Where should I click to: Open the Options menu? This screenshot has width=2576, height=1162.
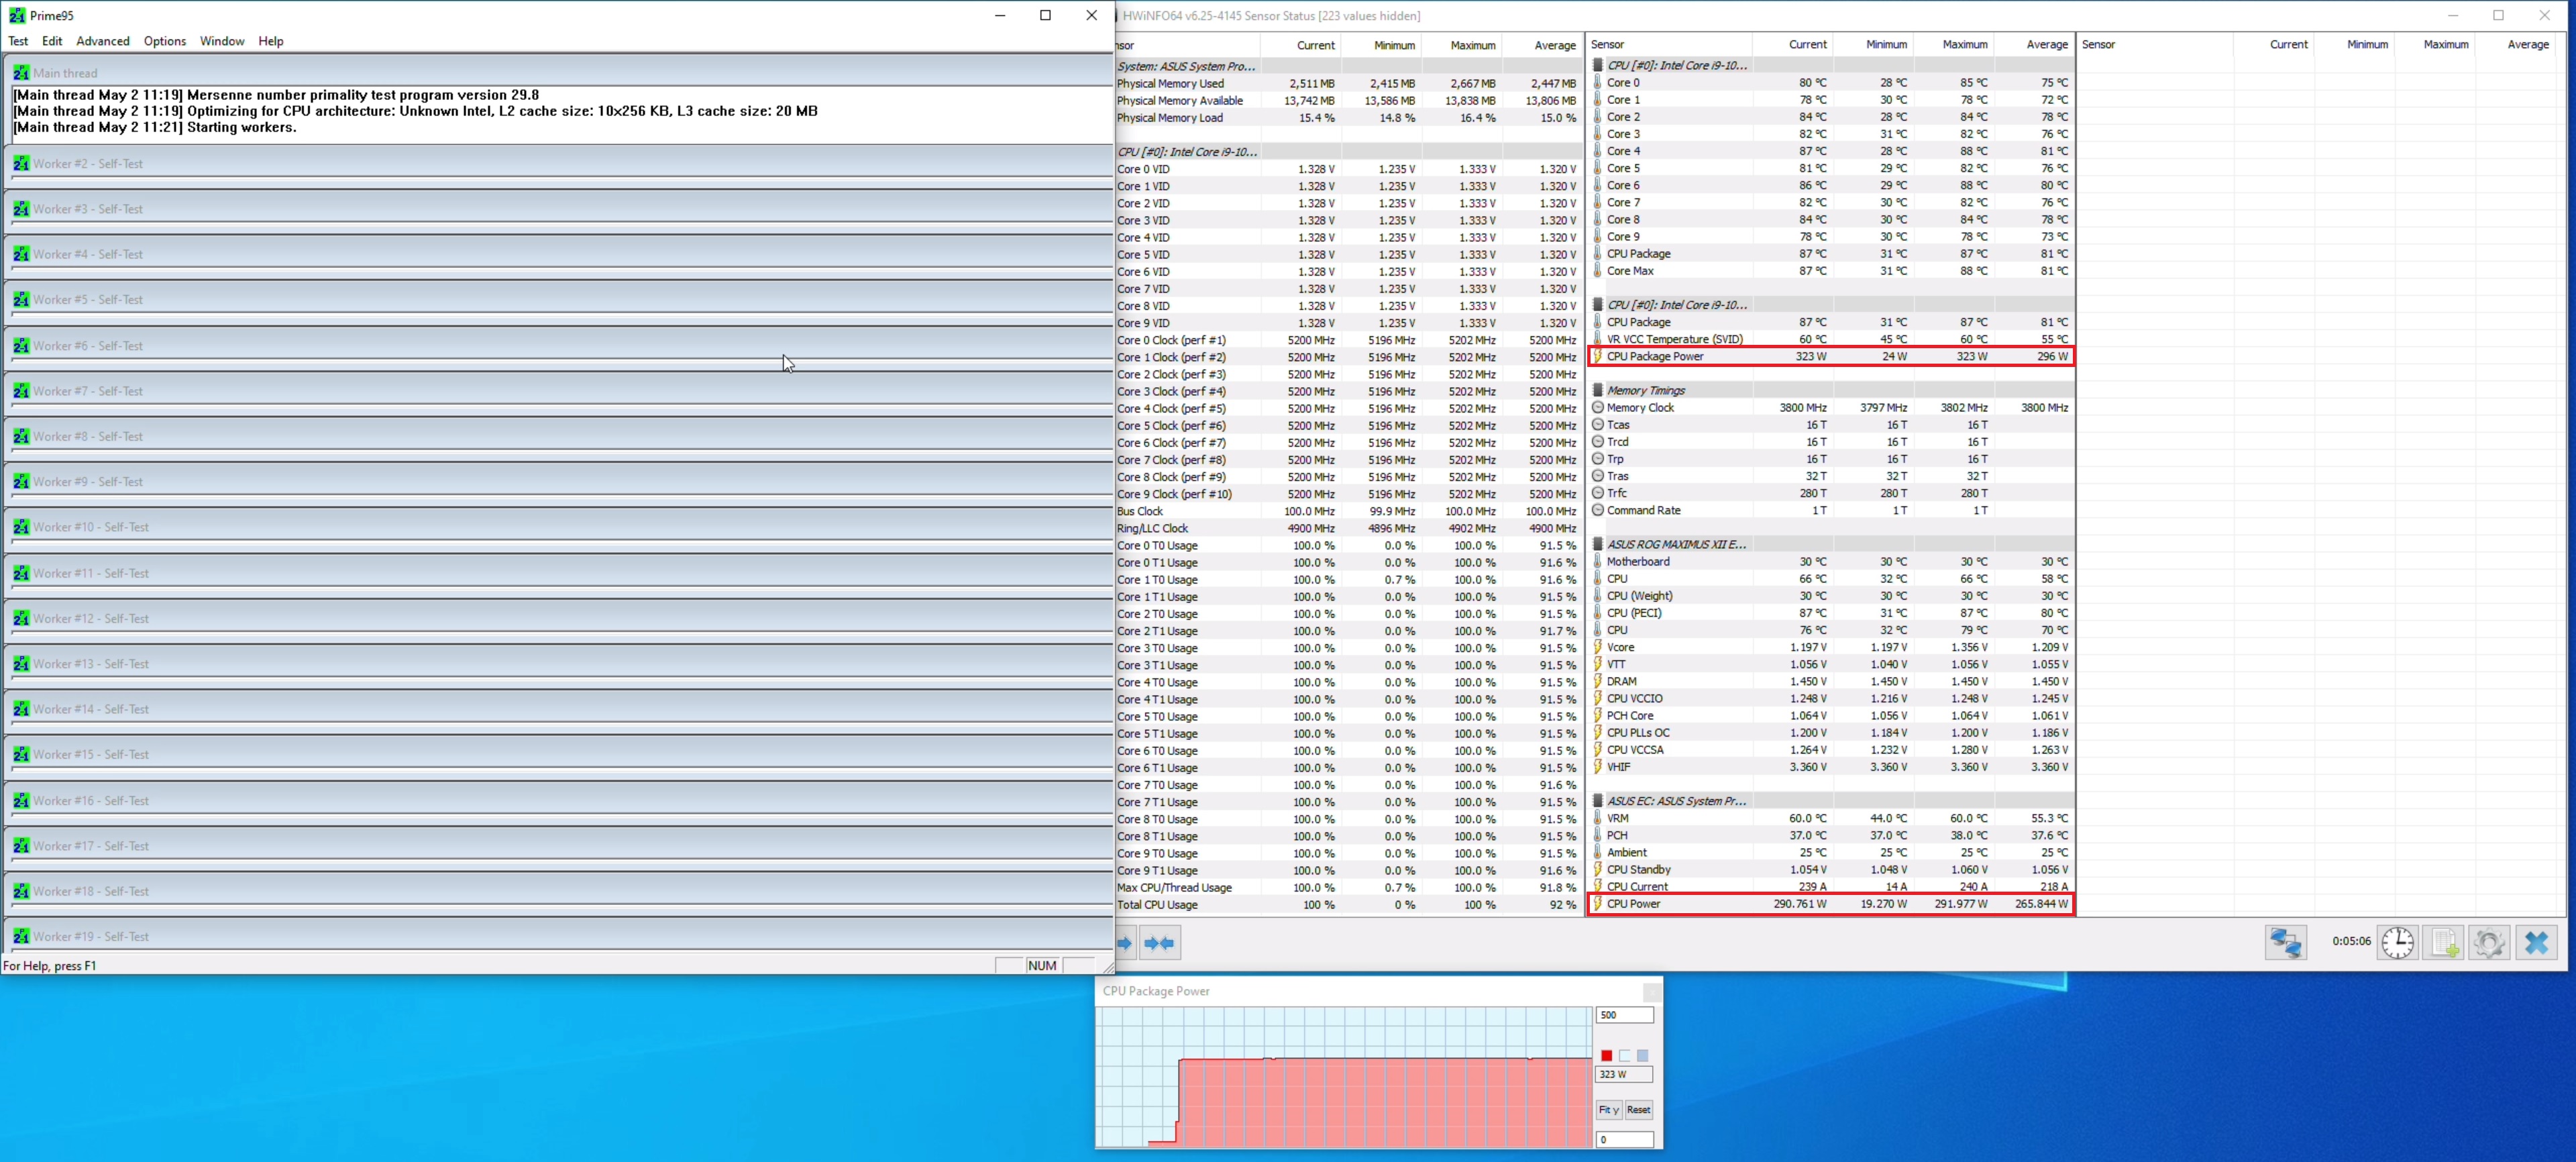pyautogui.click(x=164, y=41)
